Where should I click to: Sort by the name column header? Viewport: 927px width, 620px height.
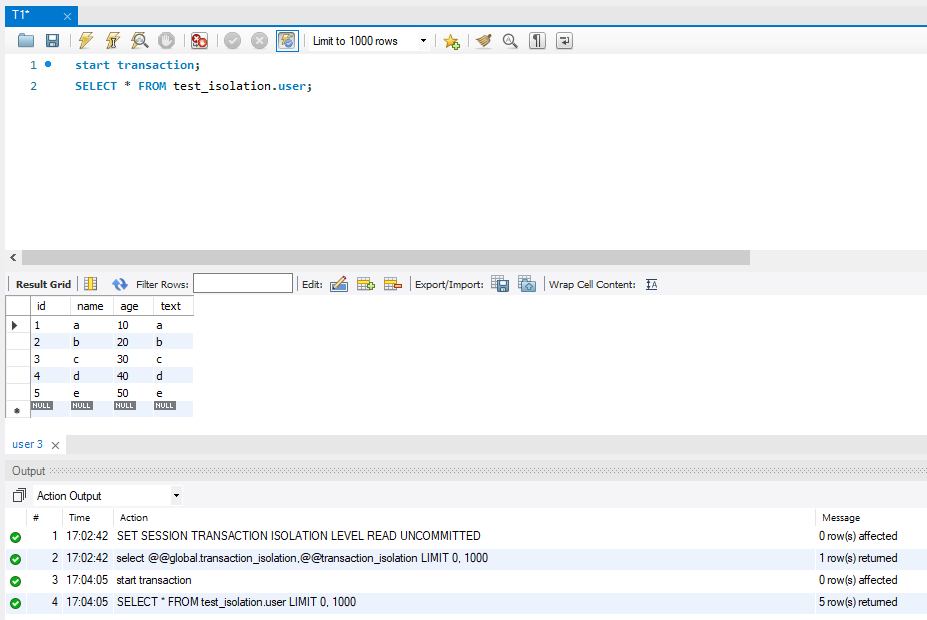tap(92, 306)
